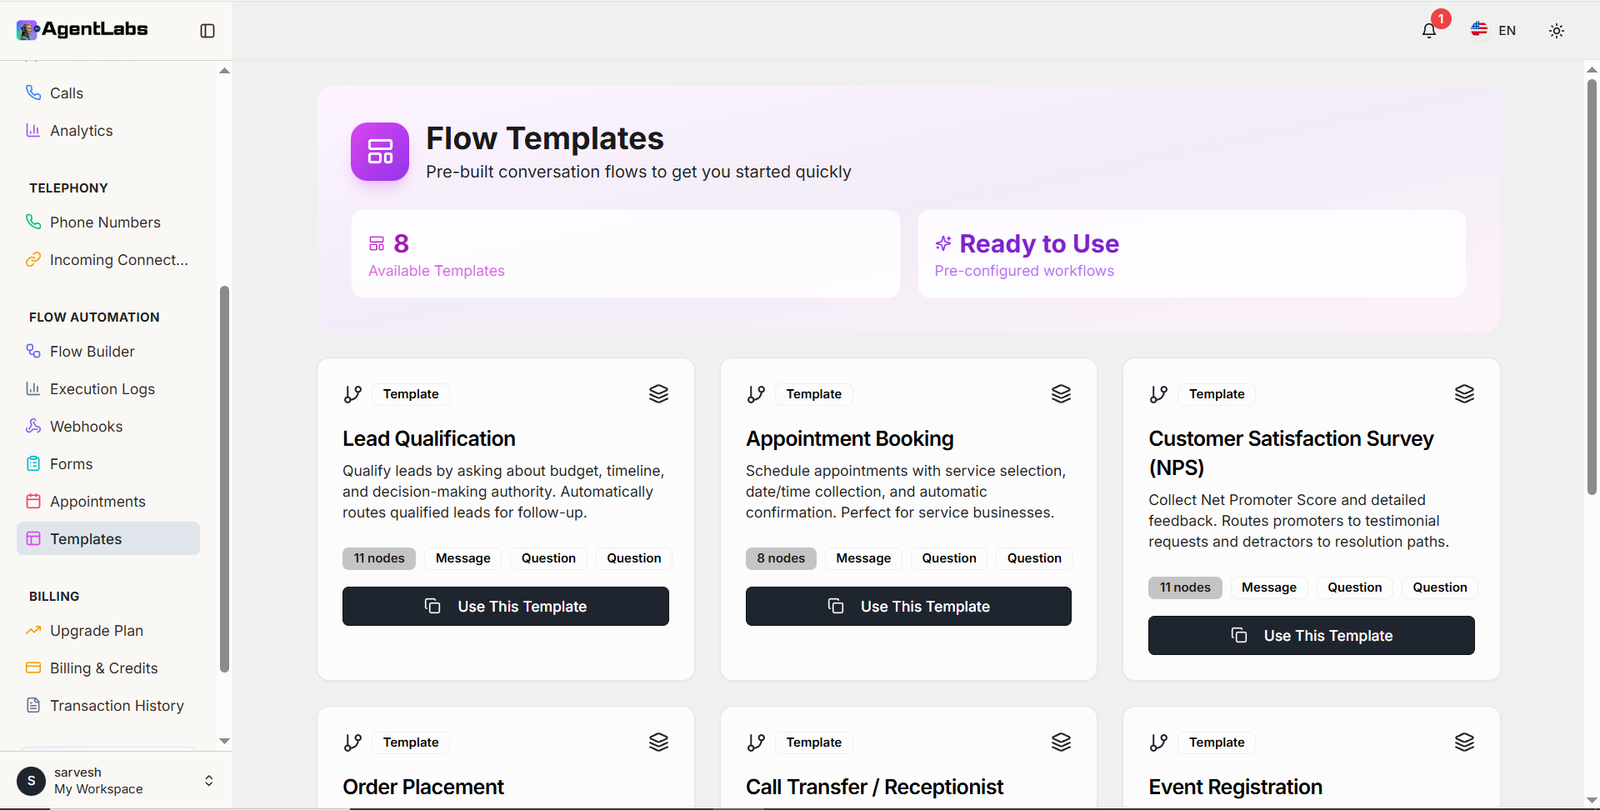Click the Incoming Connections link icon
1600x810 pixels.
[33, 259]
